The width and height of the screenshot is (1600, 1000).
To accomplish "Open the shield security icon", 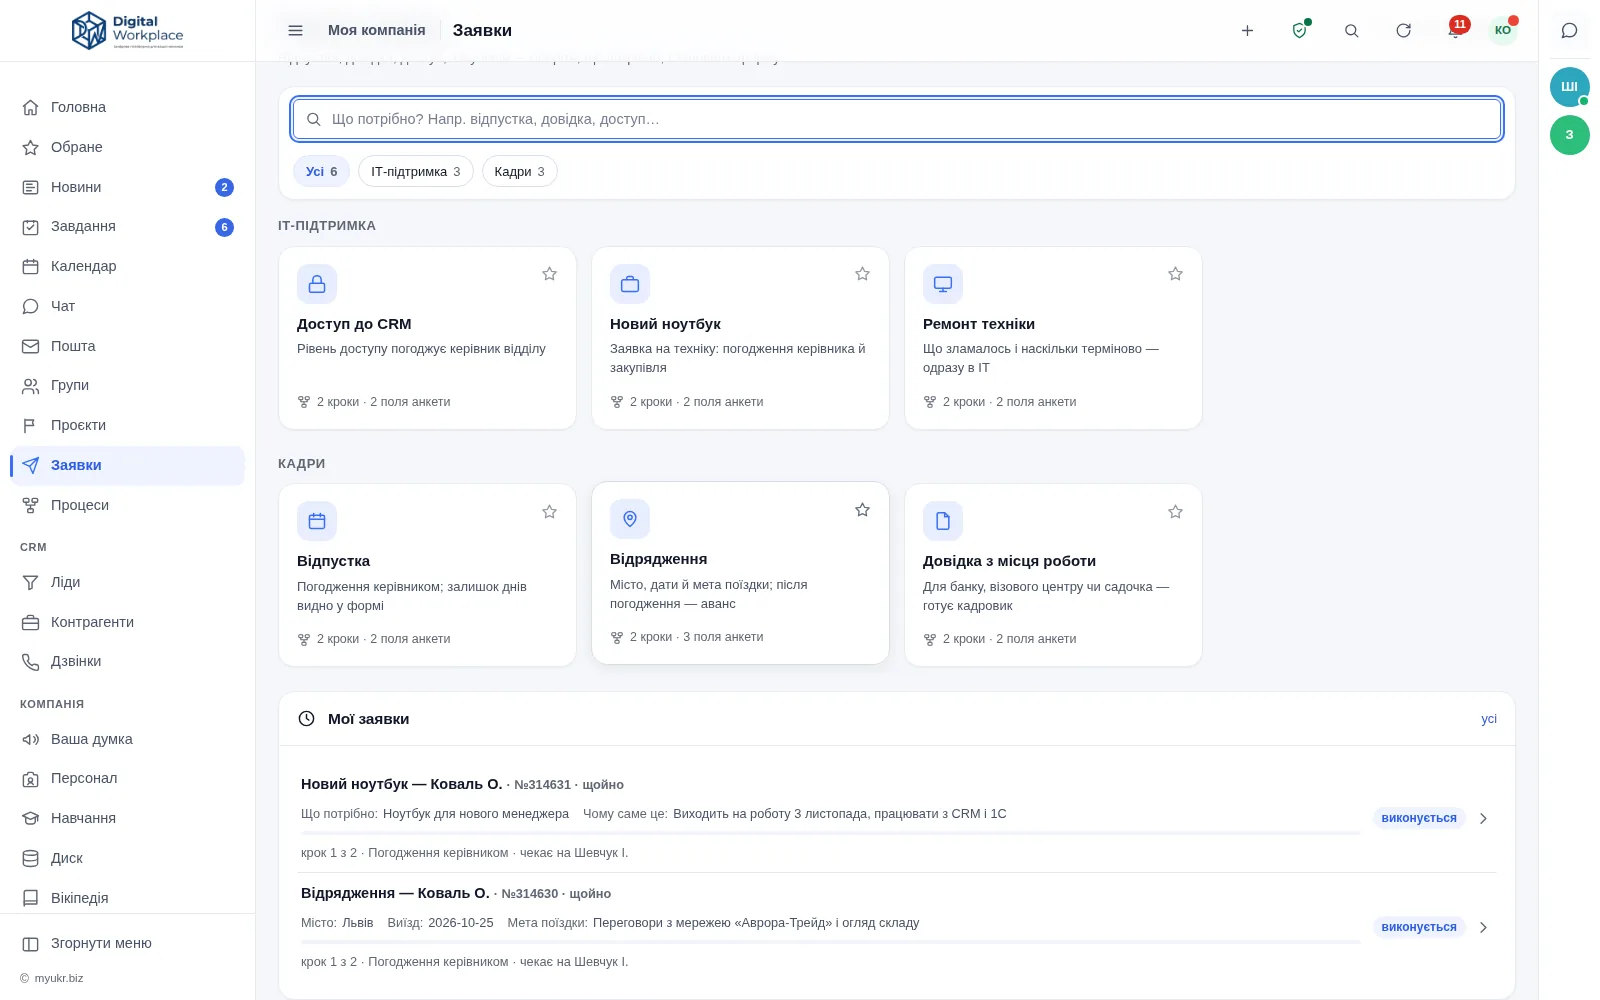I will 1299,30.
